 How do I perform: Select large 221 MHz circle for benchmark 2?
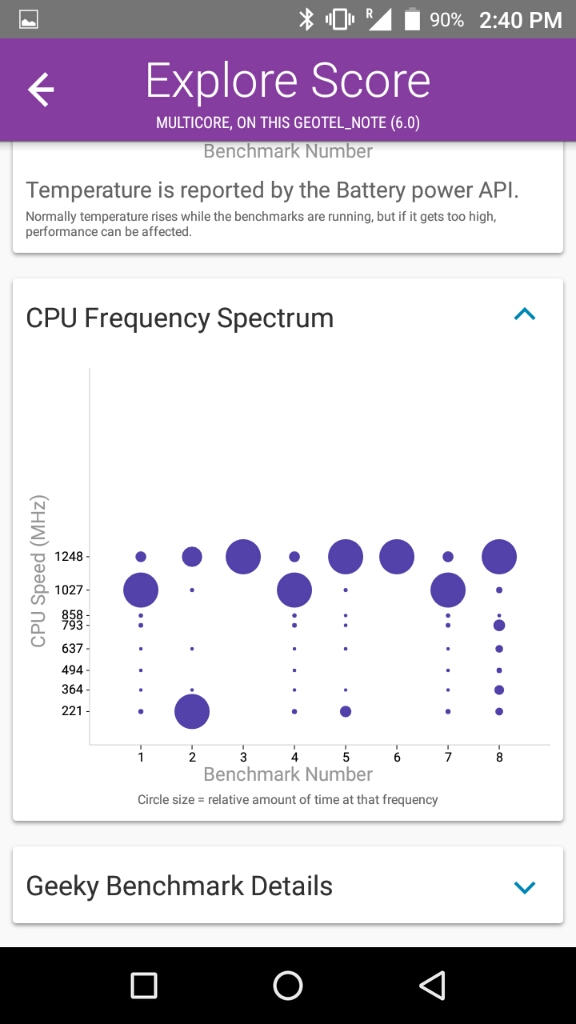coord(192,711)
